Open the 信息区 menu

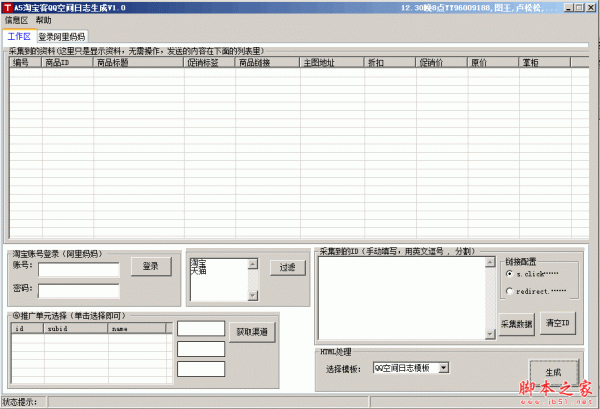tap(16, 20)
